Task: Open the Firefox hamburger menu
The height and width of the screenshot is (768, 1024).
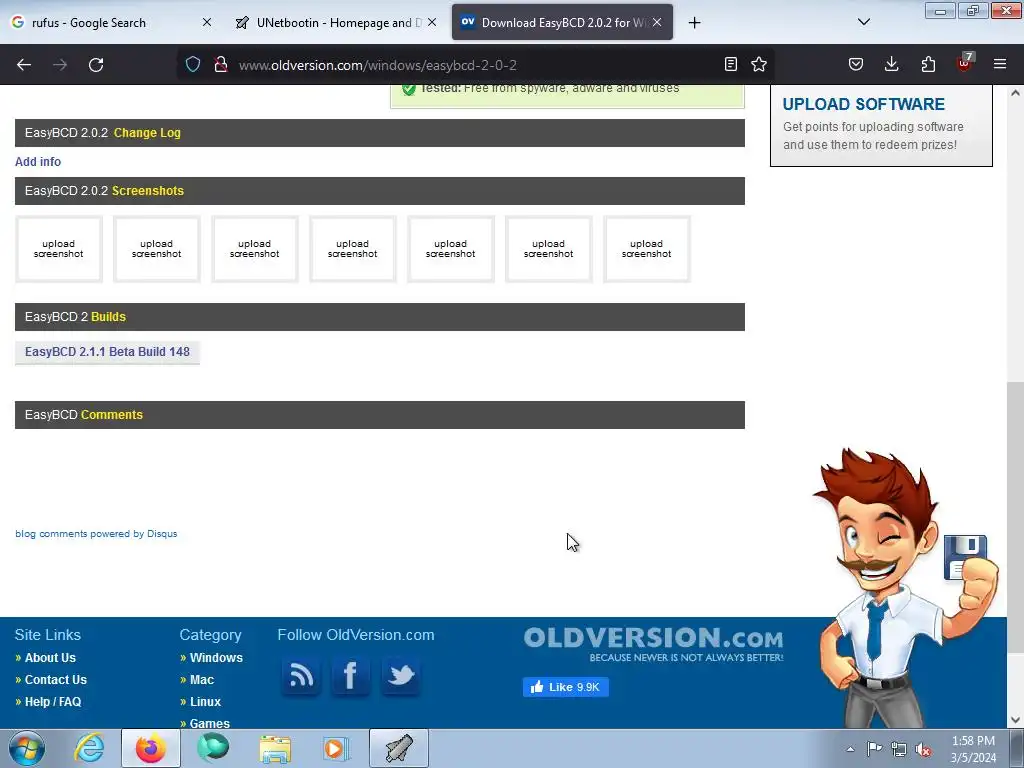Action: point(1000,64)
